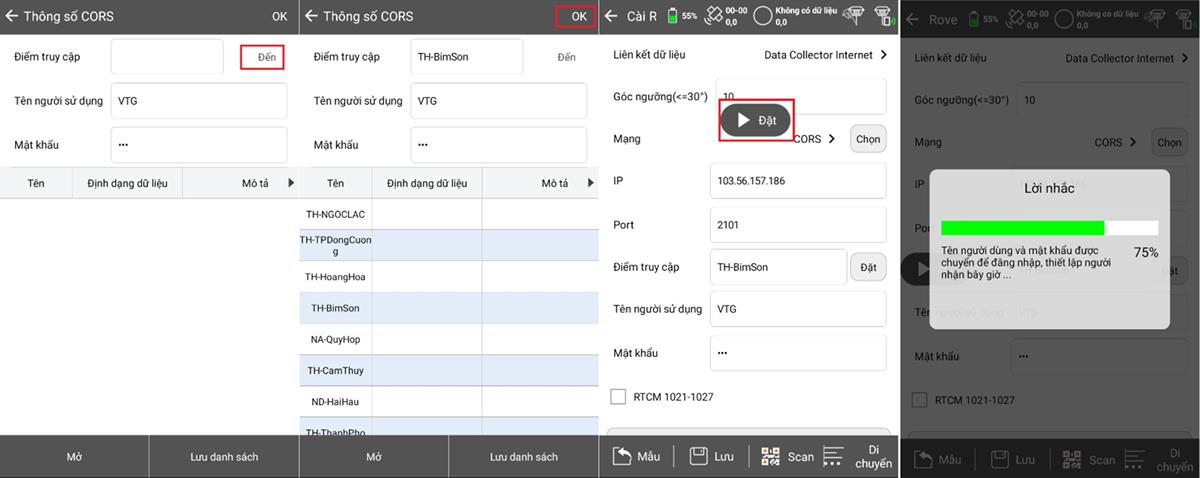
Task: Tap the Mẫu template icon in Cài R
Action: [x=622, y=456]
